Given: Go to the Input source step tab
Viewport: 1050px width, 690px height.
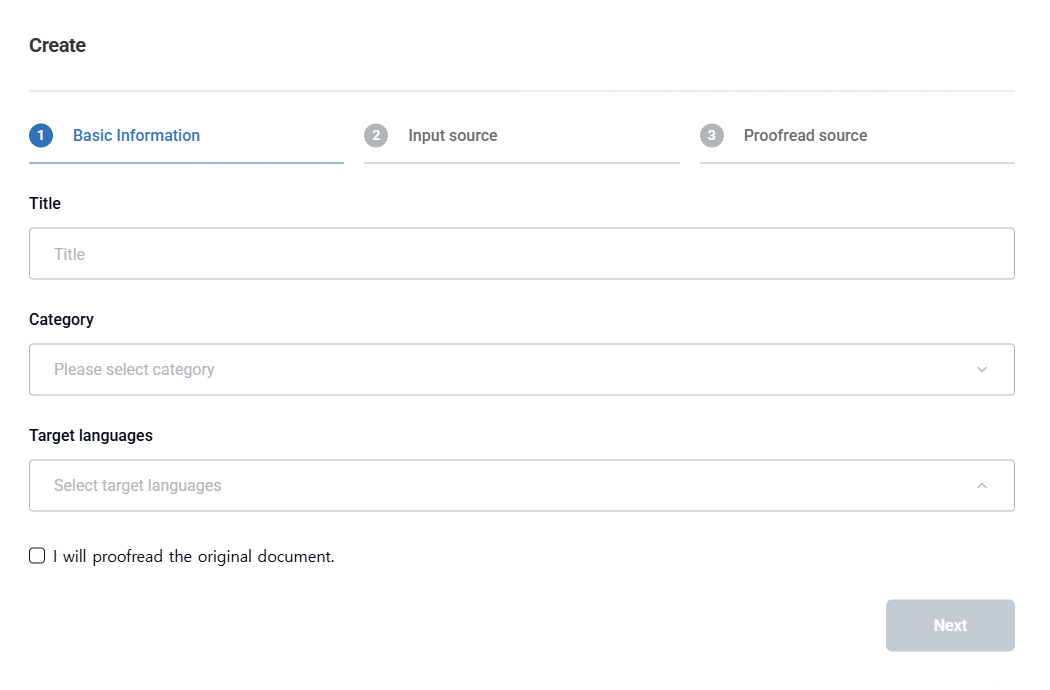Looking at the screenshot, I should tap(452, 136).
